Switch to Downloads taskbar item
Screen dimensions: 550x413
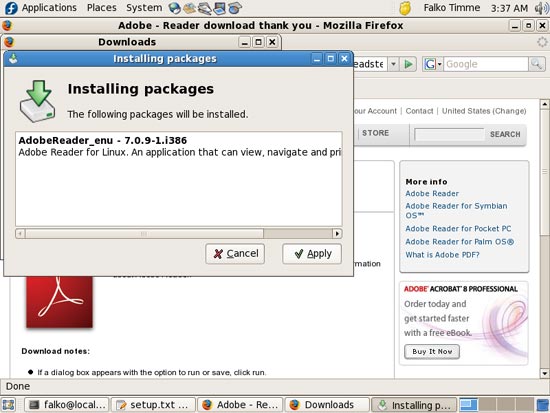[327, 405]
